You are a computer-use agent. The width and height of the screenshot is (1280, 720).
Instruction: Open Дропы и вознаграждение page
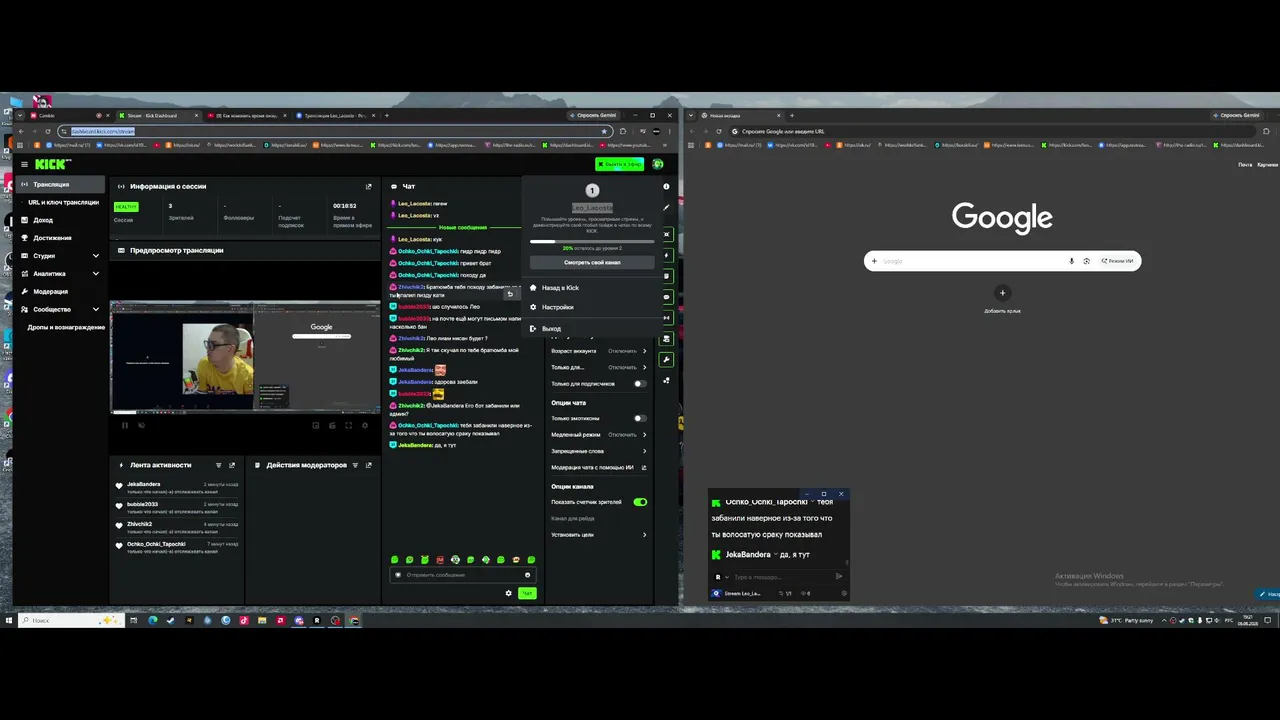pyautogui.click(x=66, y=327)
